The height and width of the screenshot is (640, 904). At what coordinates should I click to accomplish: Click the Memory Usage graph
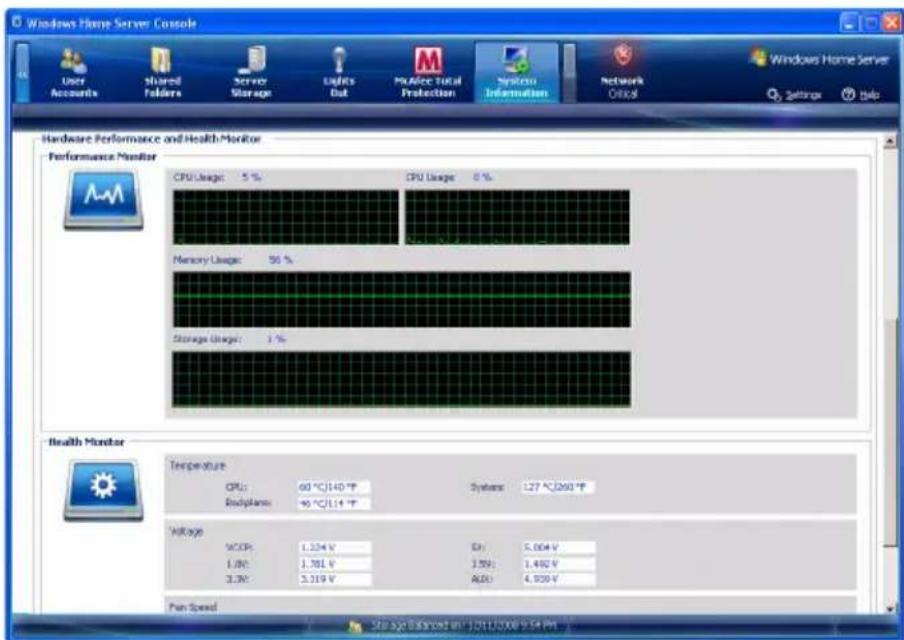402,300
